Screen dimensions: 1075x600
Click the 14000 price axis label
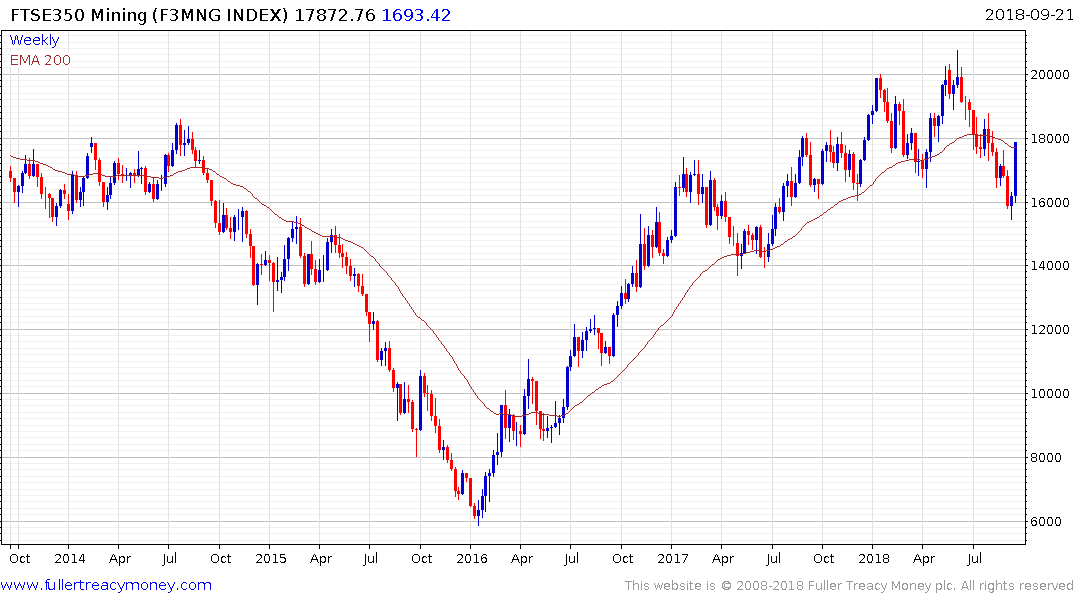(1052, 266)
